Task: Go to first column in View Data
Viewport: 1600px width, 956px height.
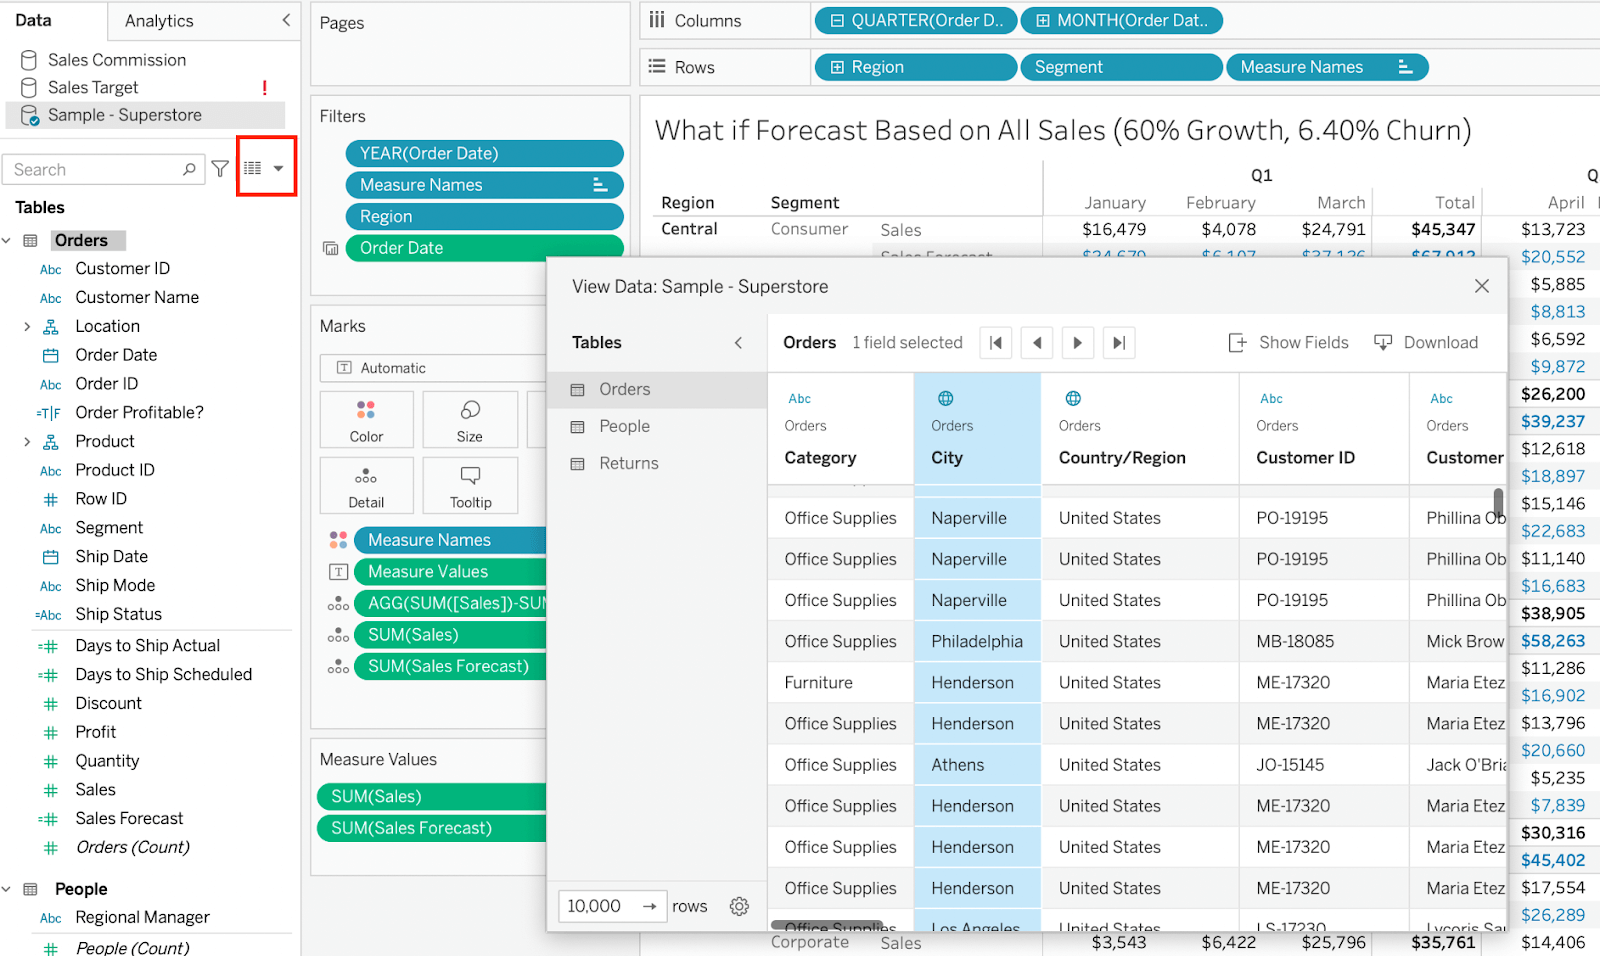Action: (x=996, y=343)
